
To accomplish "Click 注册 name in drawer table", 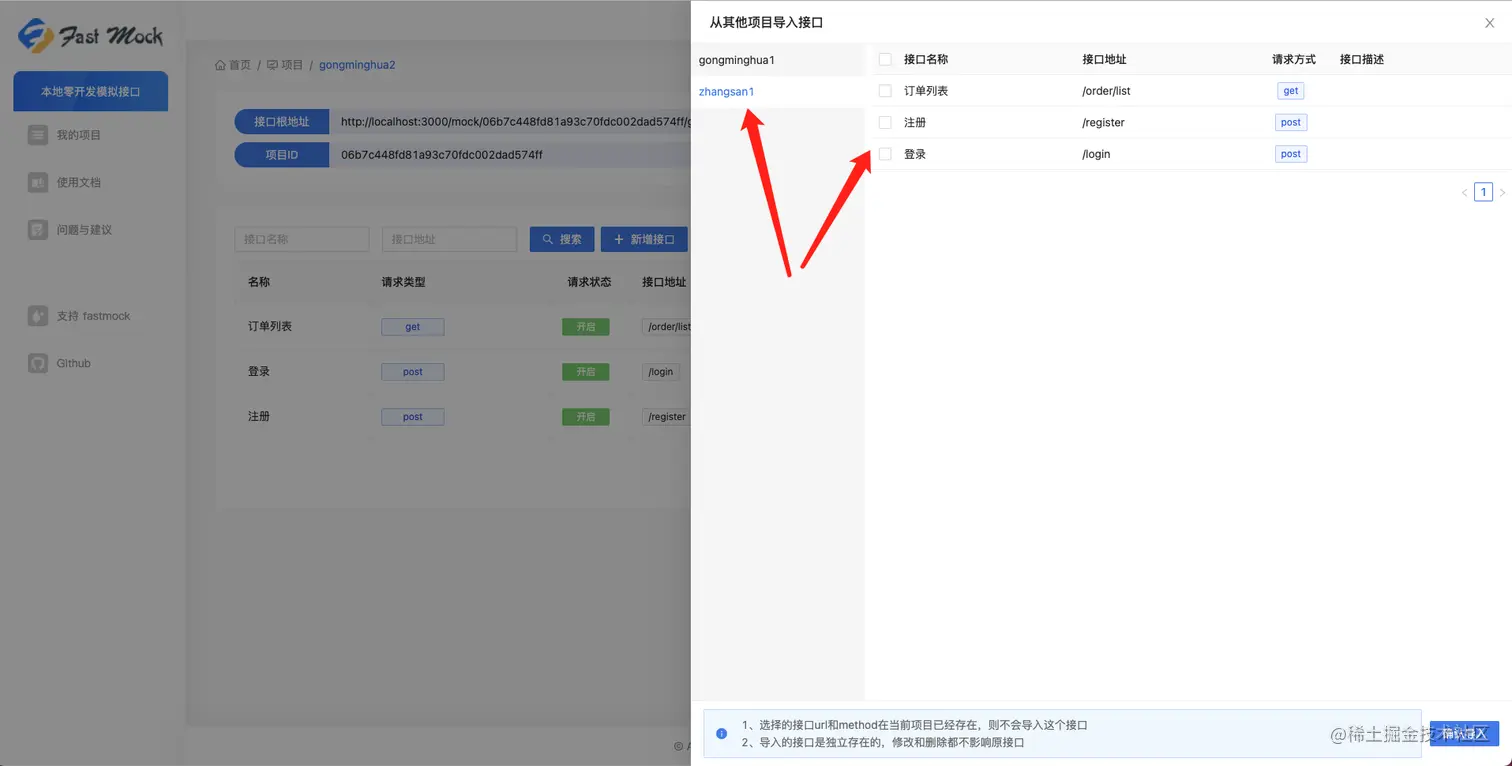I will (915, 122).
